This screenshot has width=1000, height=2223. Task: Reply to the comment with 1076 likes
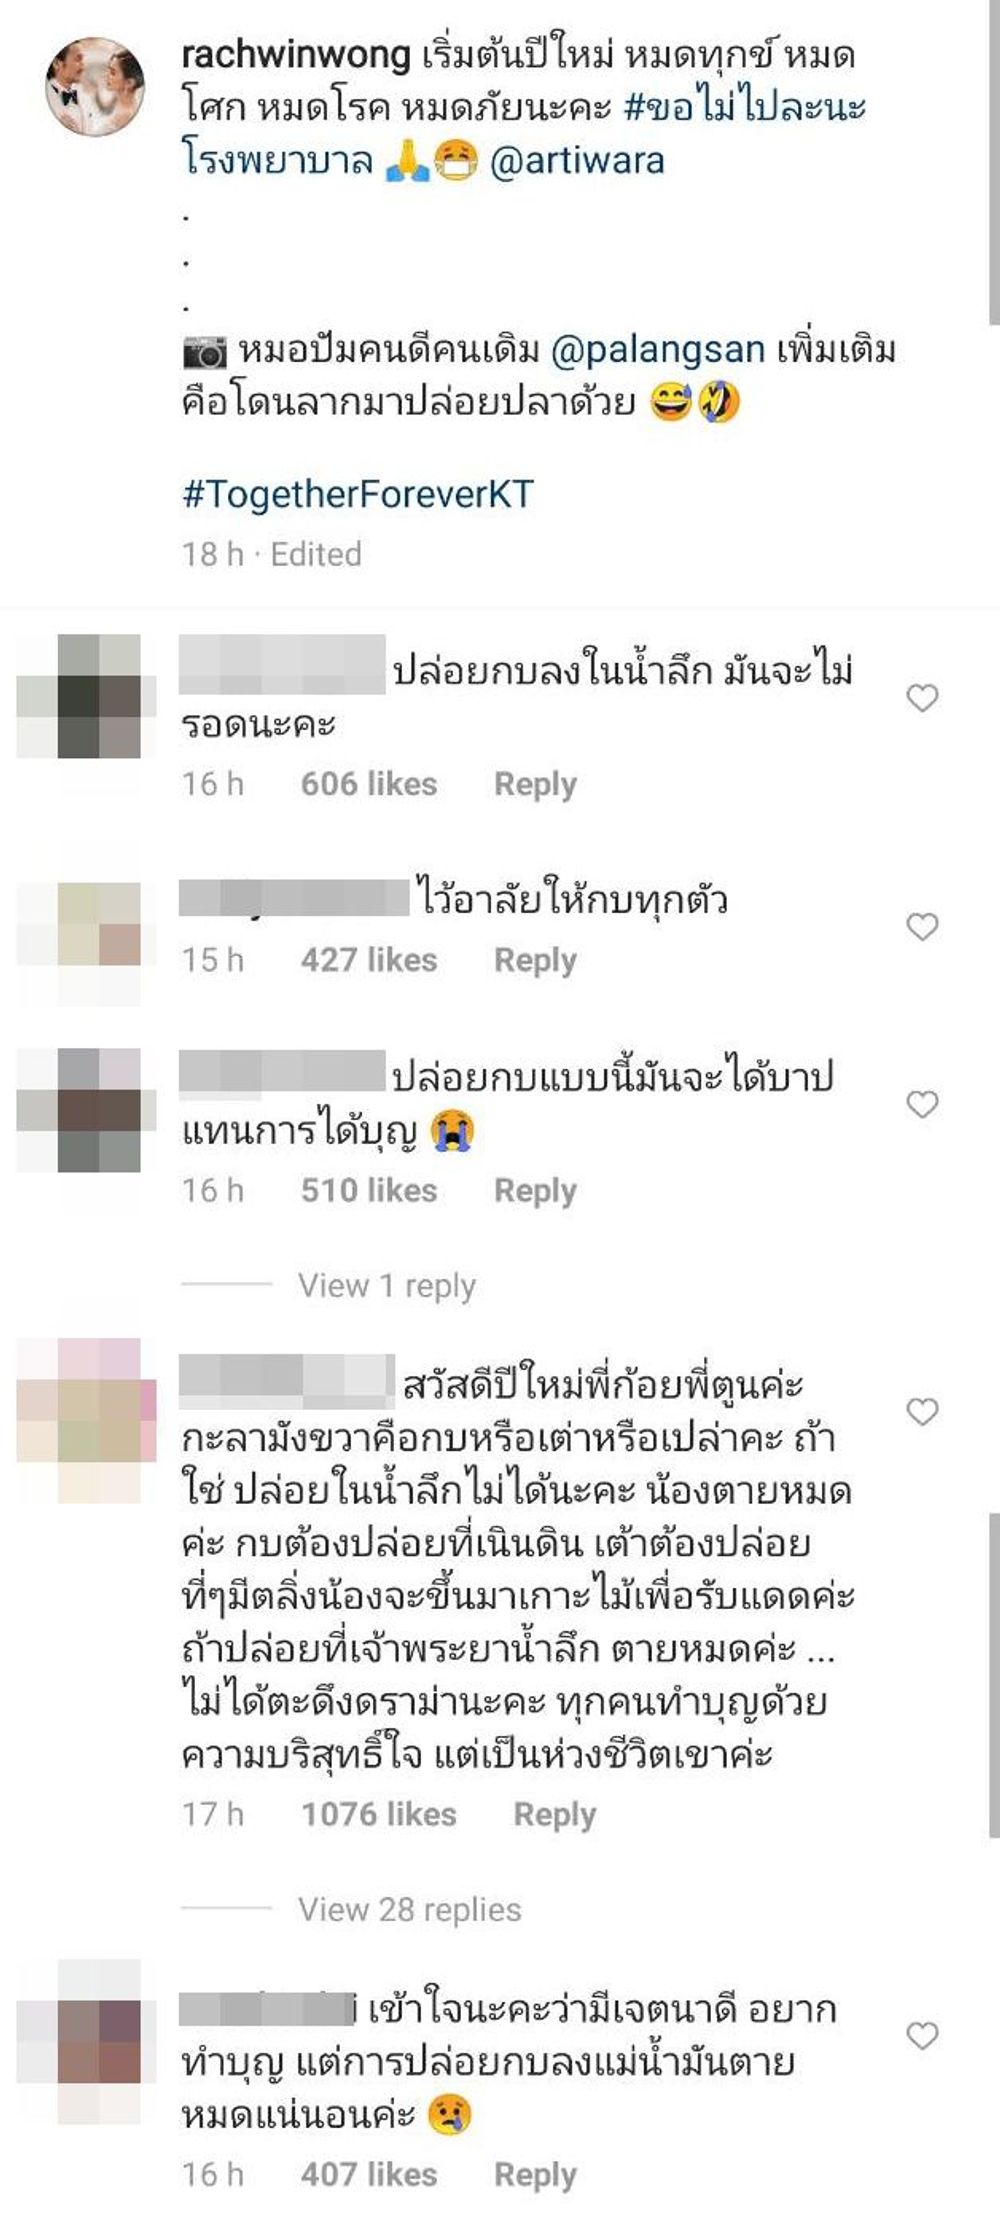pos(554,1814)
